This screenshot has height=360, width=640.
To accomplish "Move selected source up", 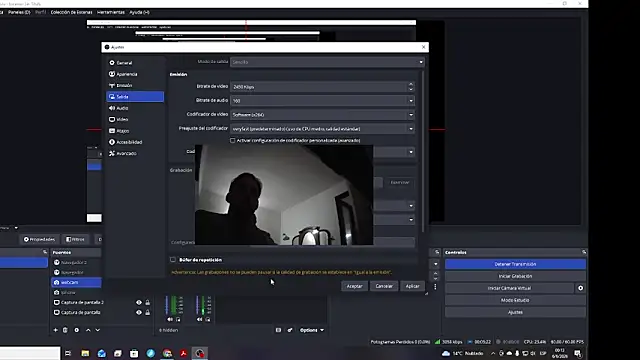I will pyautogui.click(x=88, y=330).
